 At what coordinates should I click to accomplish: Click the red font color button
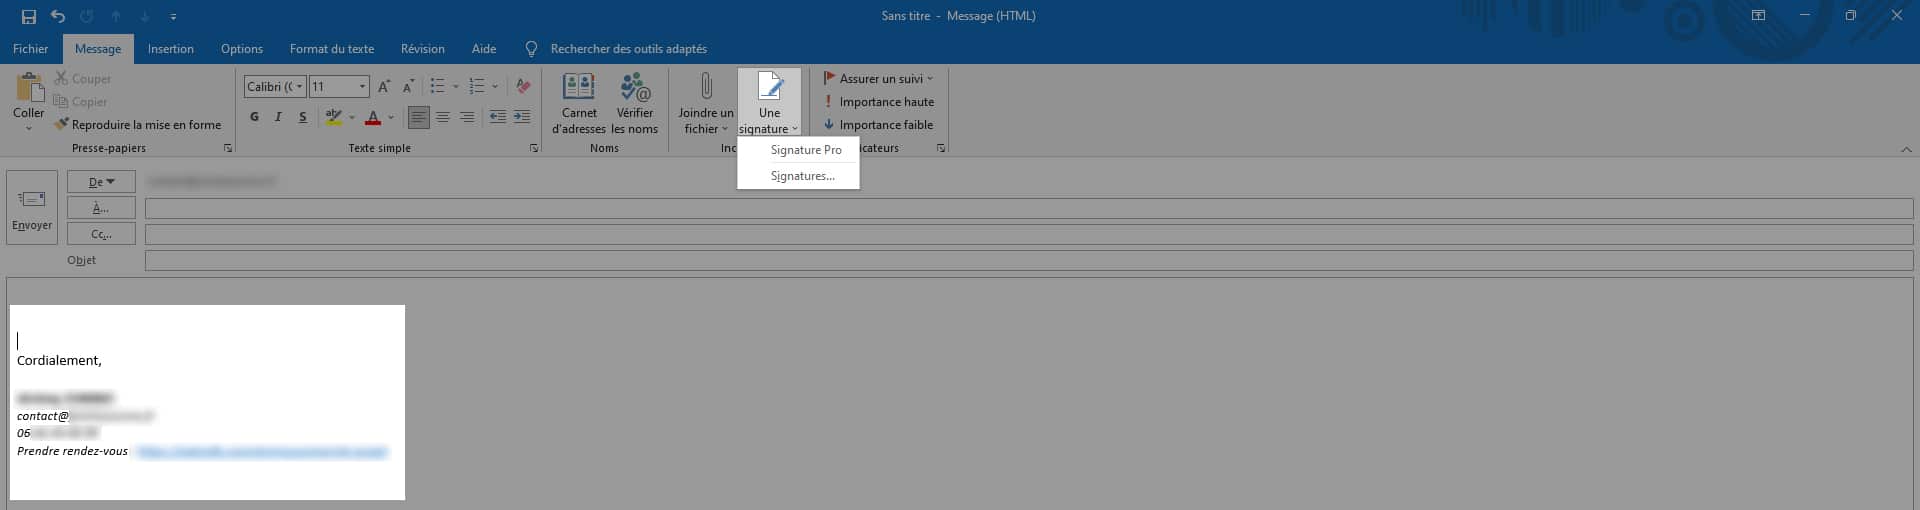click(373, 118)
